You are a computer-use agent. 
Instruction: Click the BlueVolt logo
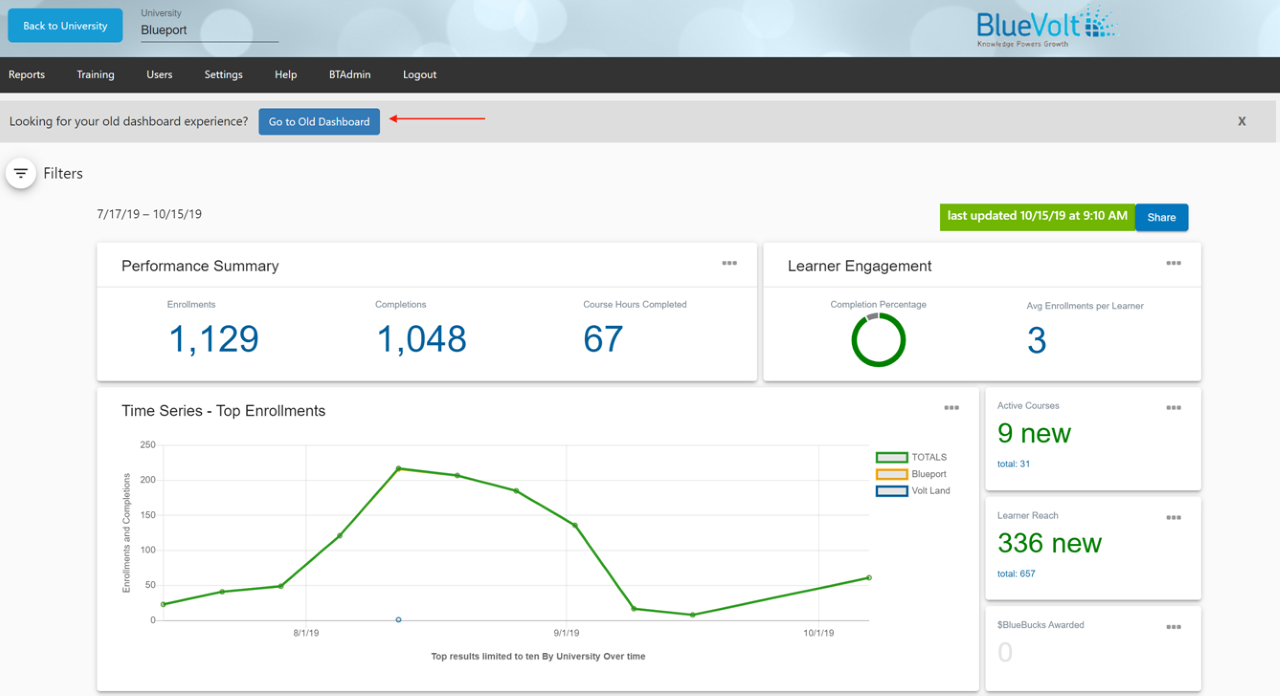point(1046,27)
